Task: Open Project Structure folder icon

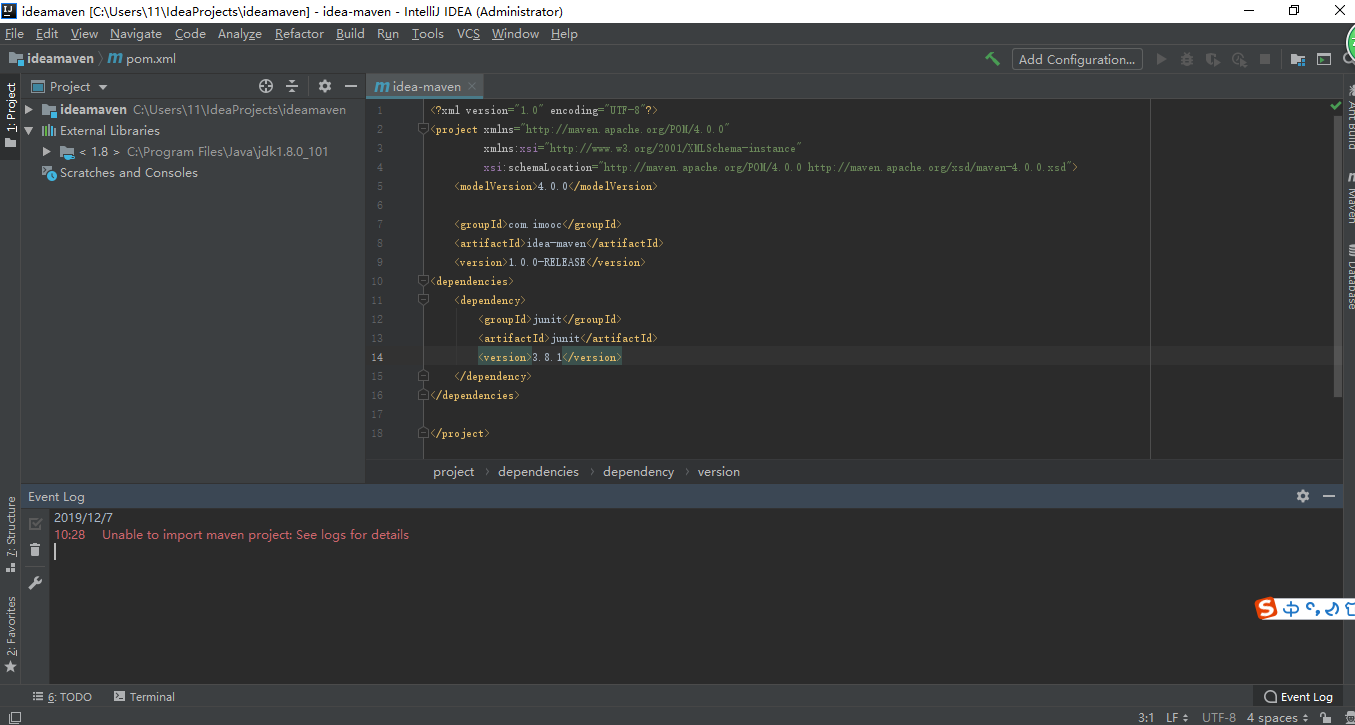Action: coord(1297,59)
